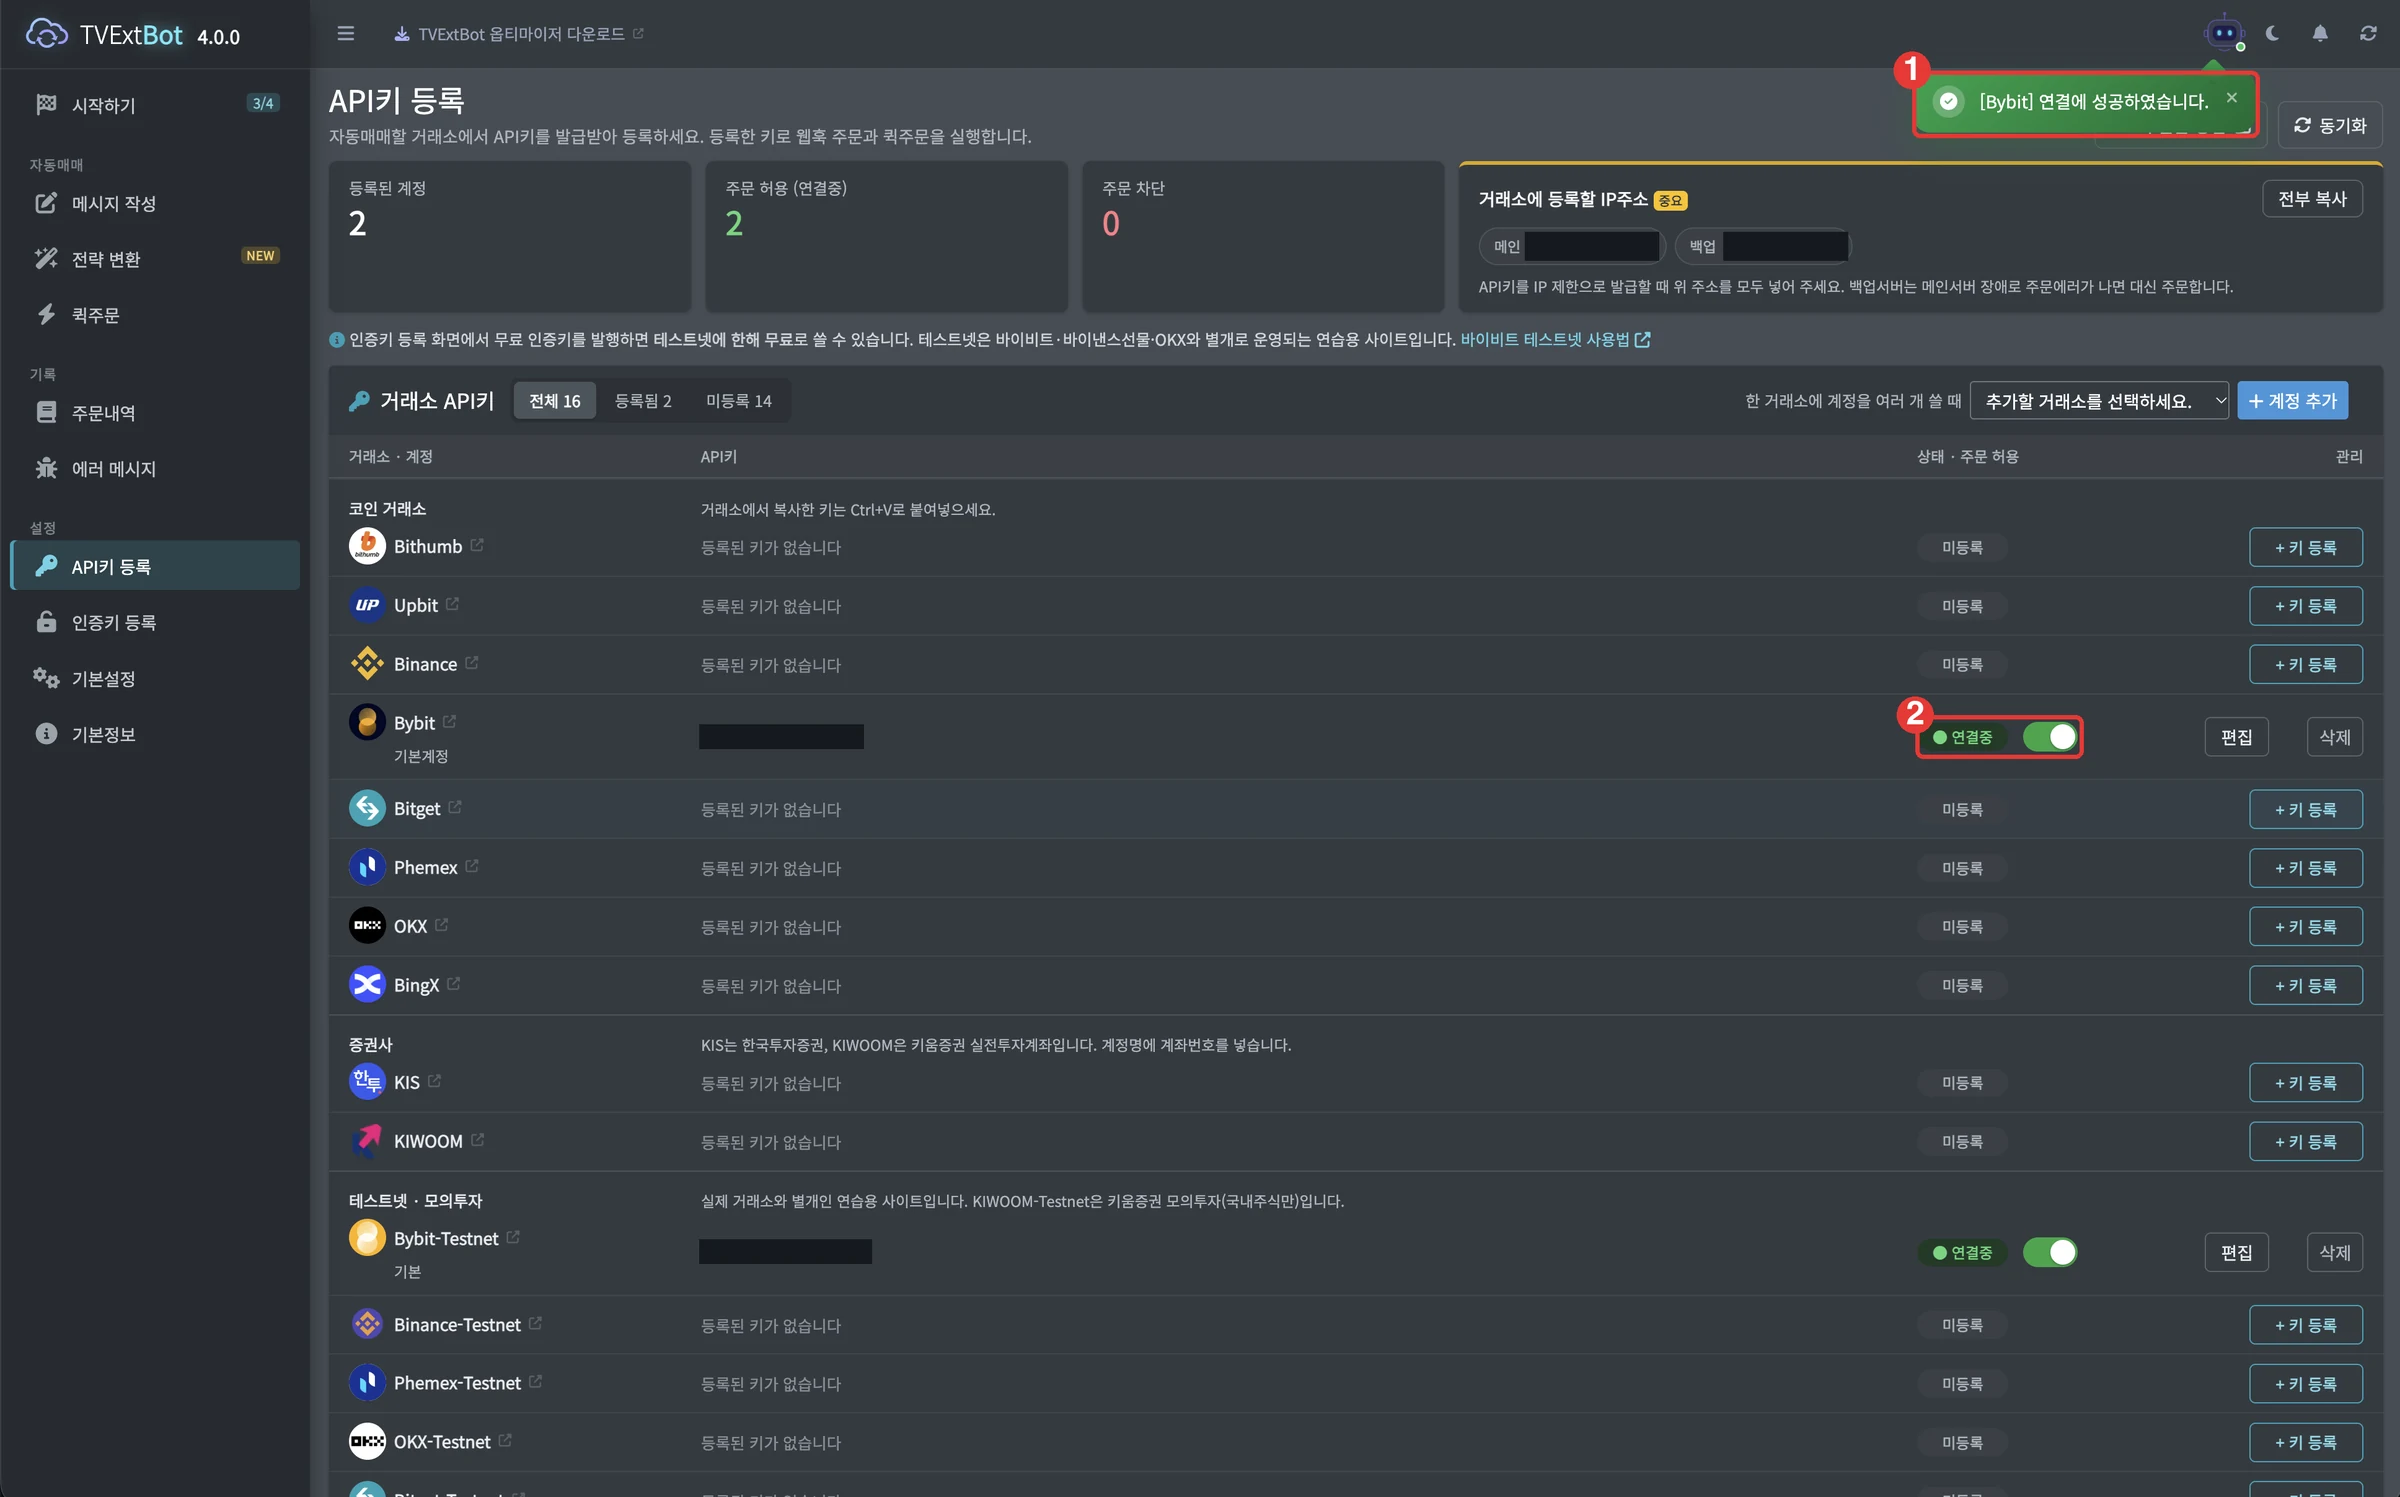
Task: Toggle Bybit-Testnet order permission switch
Action: [x=2050, y=1252]
